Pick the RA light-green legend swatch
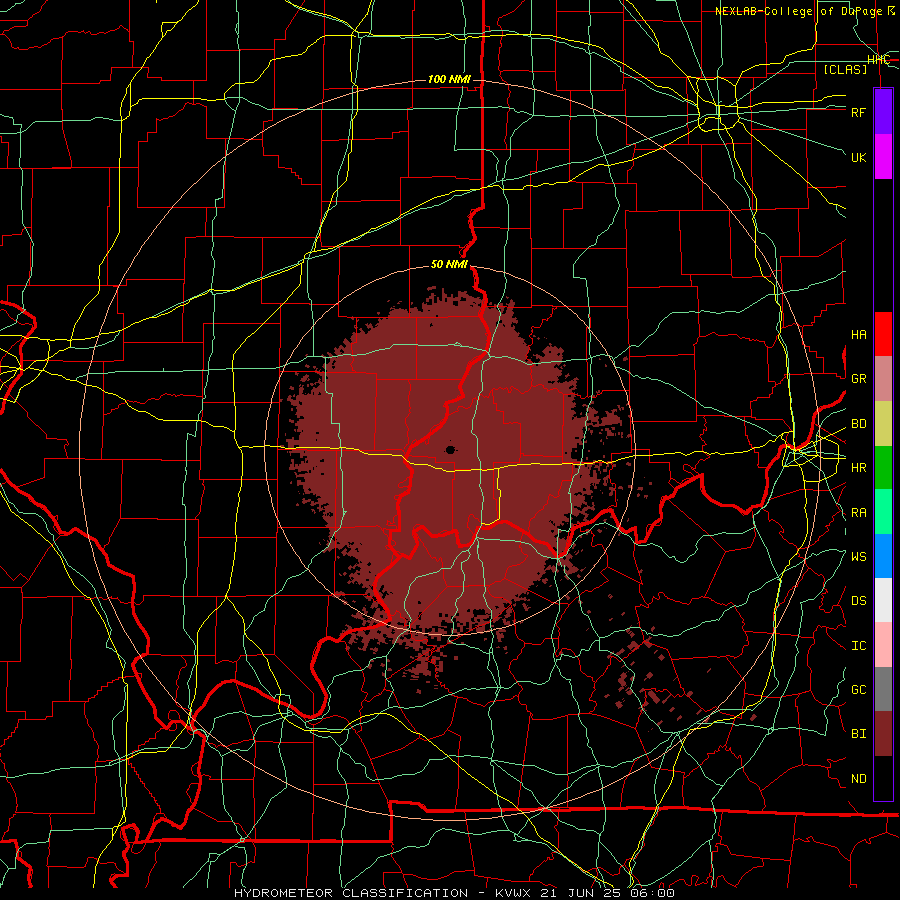This screenshot has height=900, width=900. tap(883, 512)
